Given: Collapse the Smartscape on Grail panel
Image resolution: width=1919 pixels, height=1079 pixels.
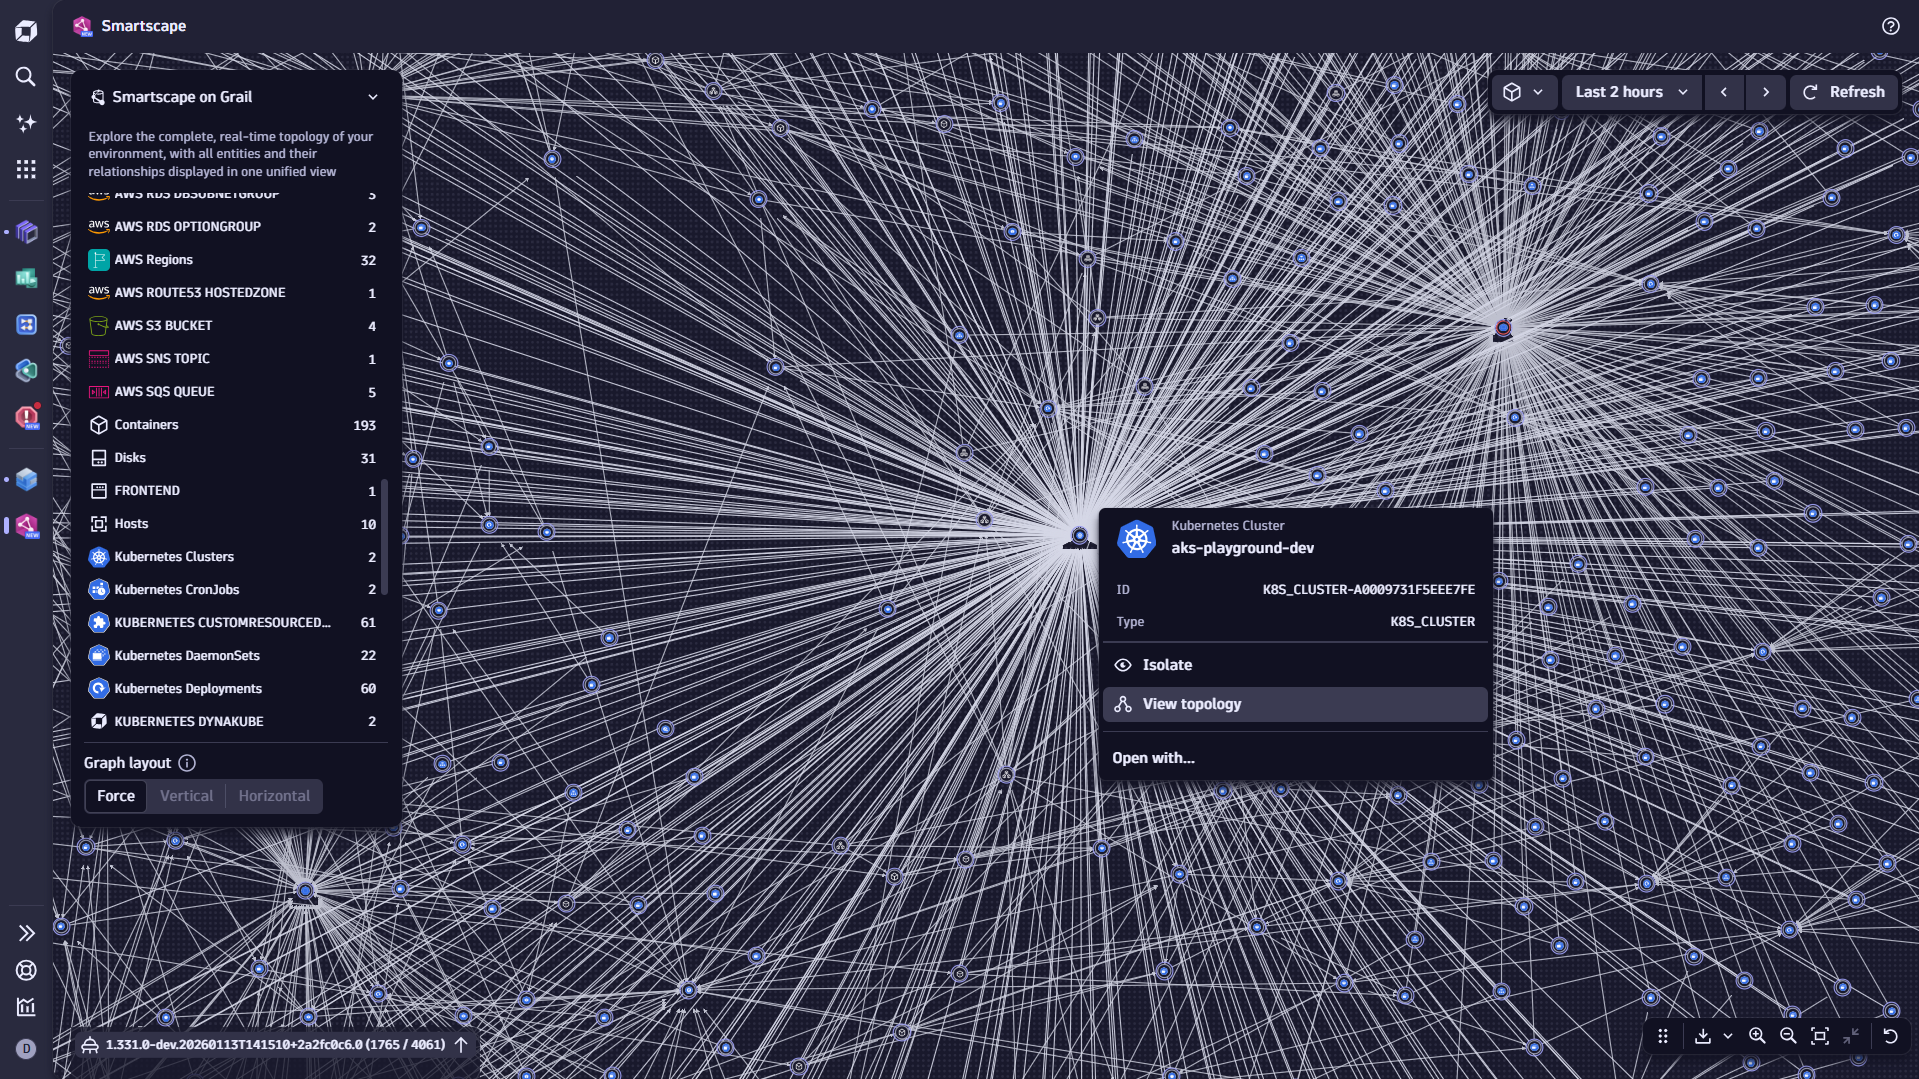Looking at the screenshot, I should 373,97.
